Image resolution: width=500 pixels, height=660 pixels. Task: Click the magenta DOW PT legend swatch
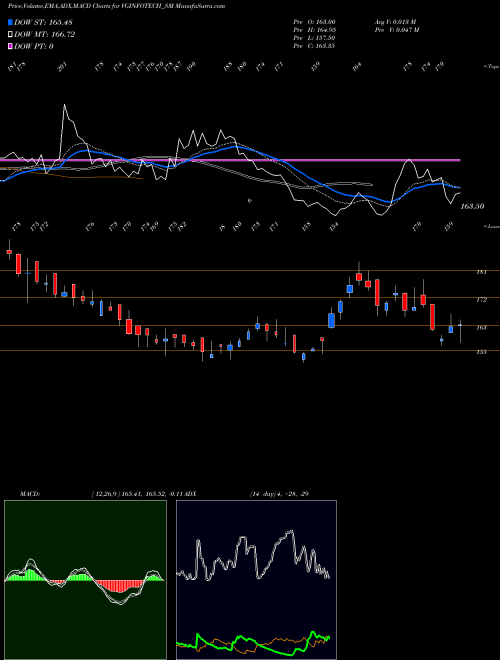pyautogui.click(x=10, y=46)
